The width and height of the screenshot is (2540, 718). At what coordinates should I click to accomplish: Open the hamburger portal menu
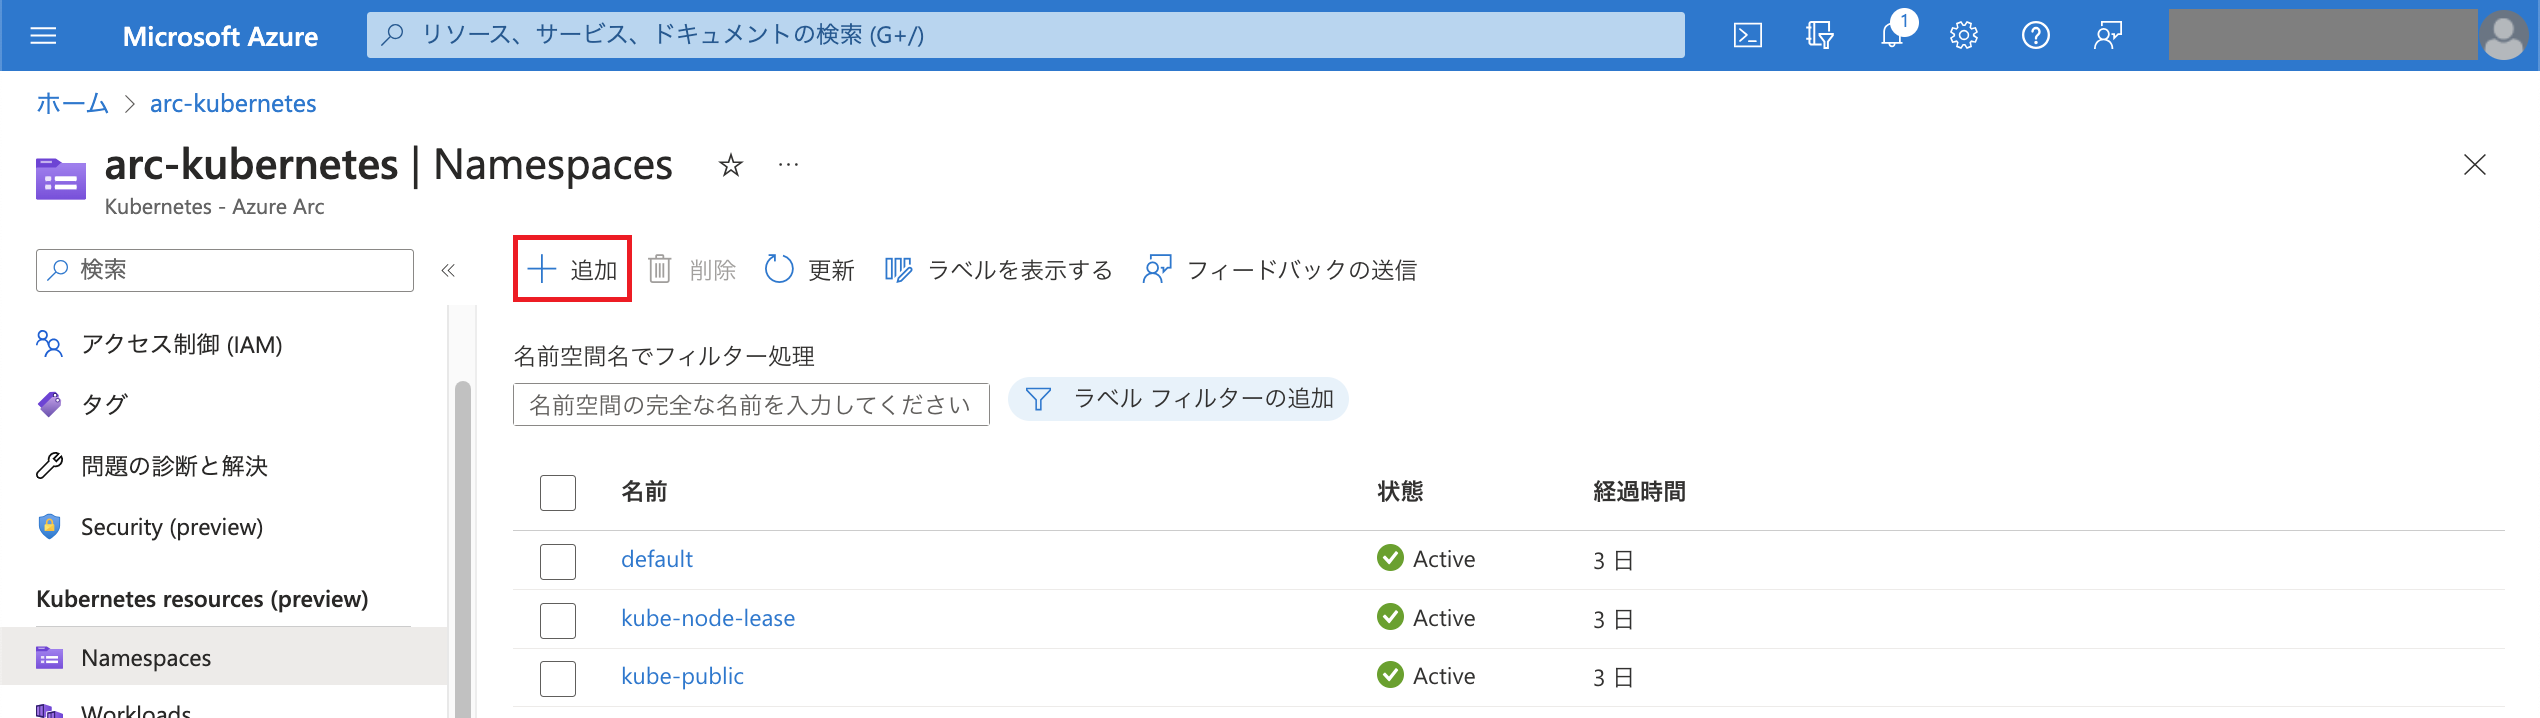(x=43, y=36)
